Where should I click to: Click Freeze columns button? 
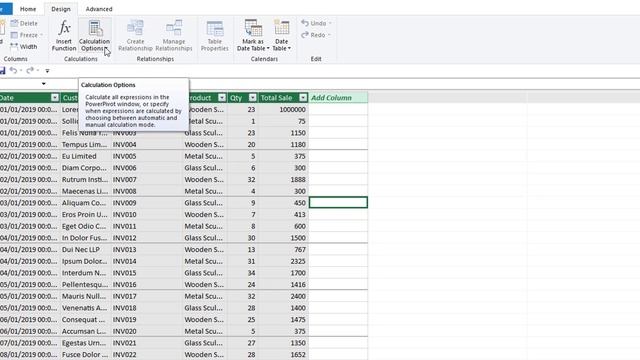tap(27, 35)
